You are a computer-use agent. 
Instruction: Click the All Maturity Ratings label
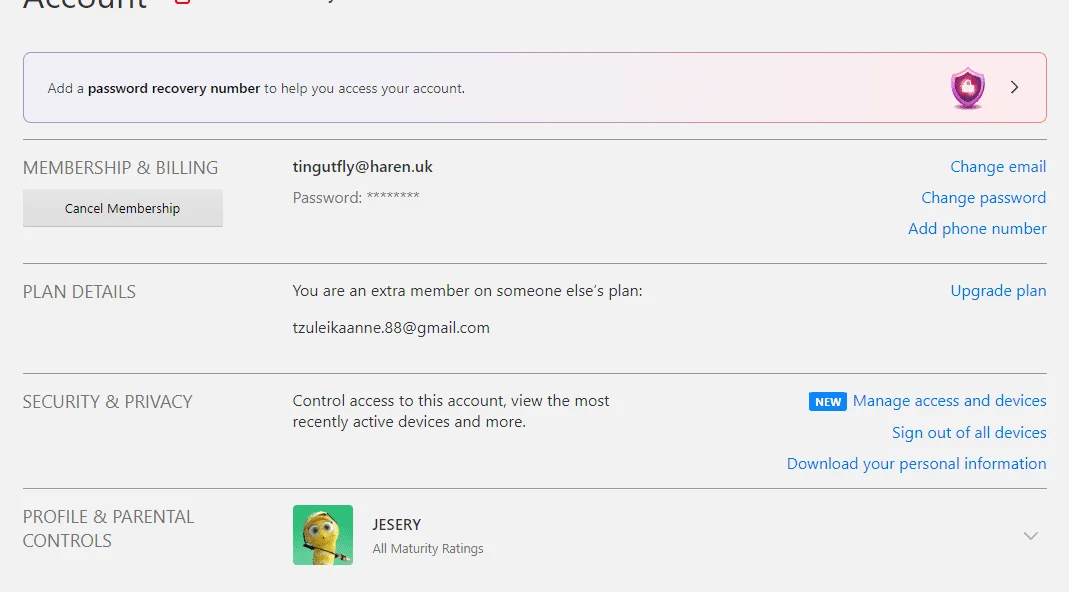[x=427, y=548]
